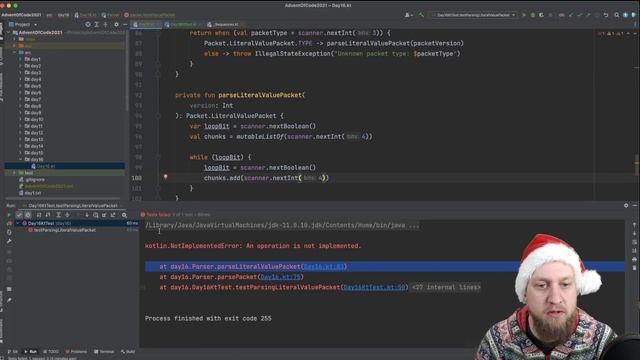Click the yellow light bulb intention icon

pyautogui.click(x=165, y=177)
